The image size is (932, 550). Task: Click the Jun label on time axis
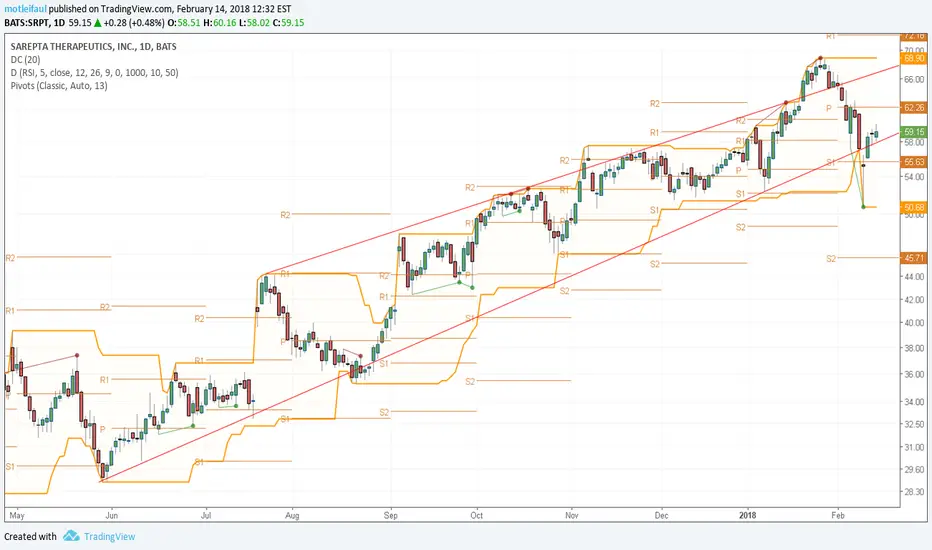coord(111,516)
